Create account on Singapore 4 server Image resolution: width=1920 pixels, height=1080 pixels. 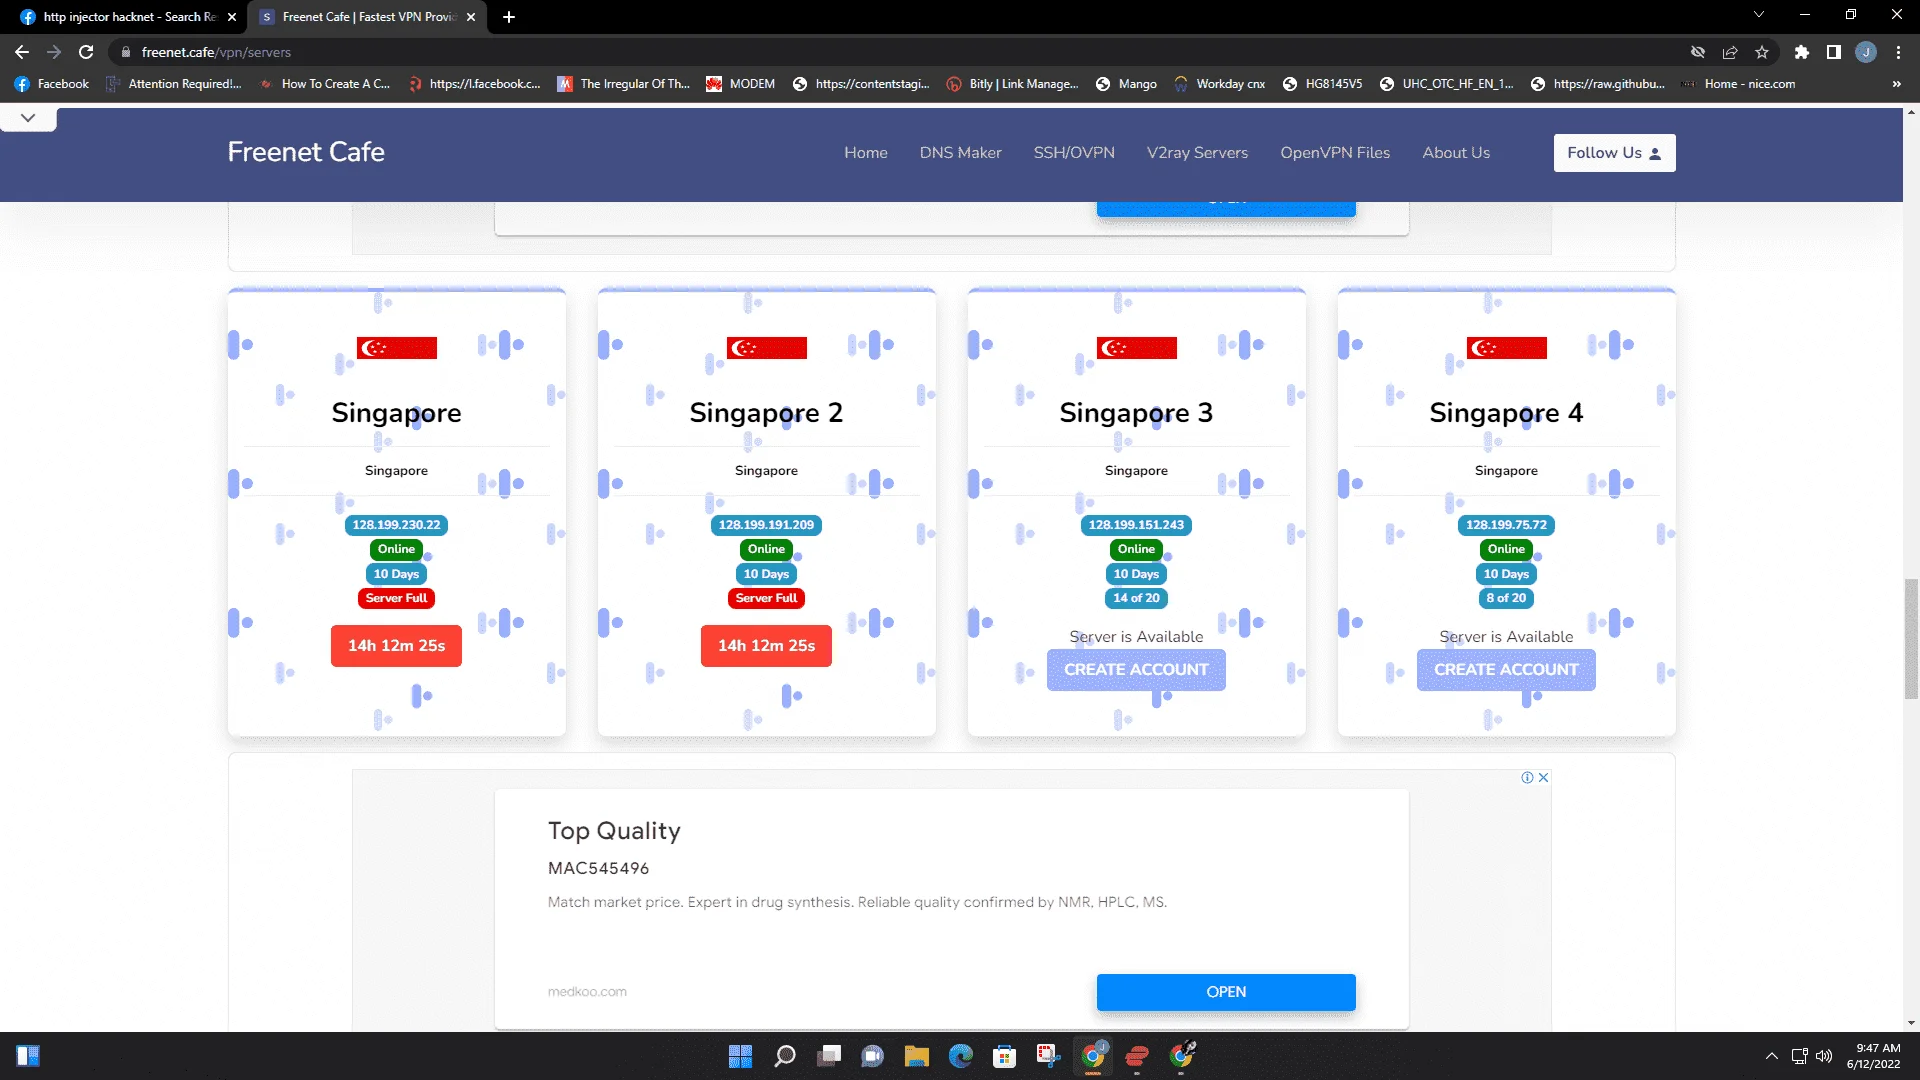1507,670
